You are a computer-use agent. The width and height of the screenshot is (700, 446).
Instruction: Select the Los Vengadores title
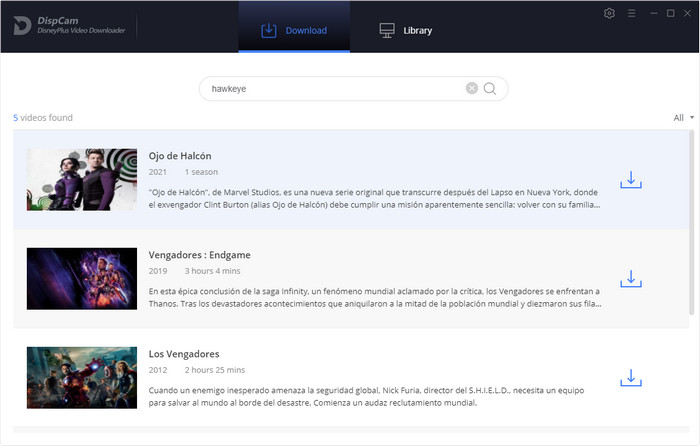184,354
